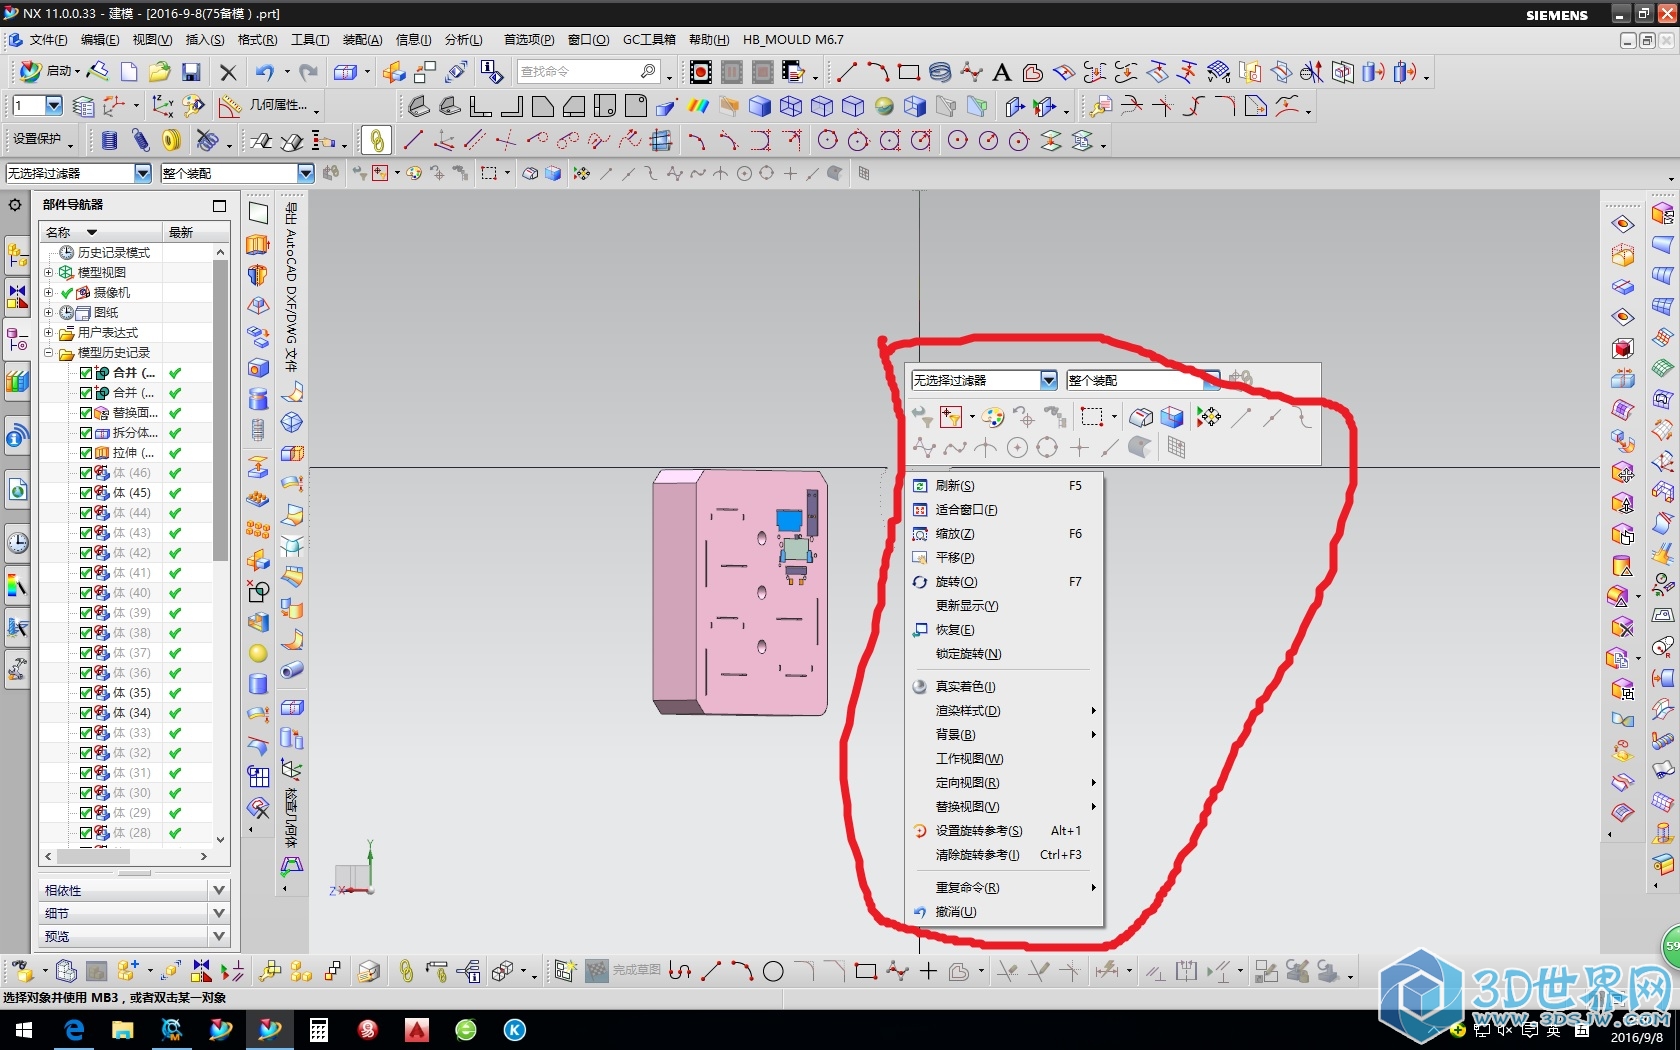Image resolution: width=1680 pixels, height=1050 pixels.
Task: Click the sphere primitive icon in the left vertical toolbar
Action: click(x=258, y=653)
